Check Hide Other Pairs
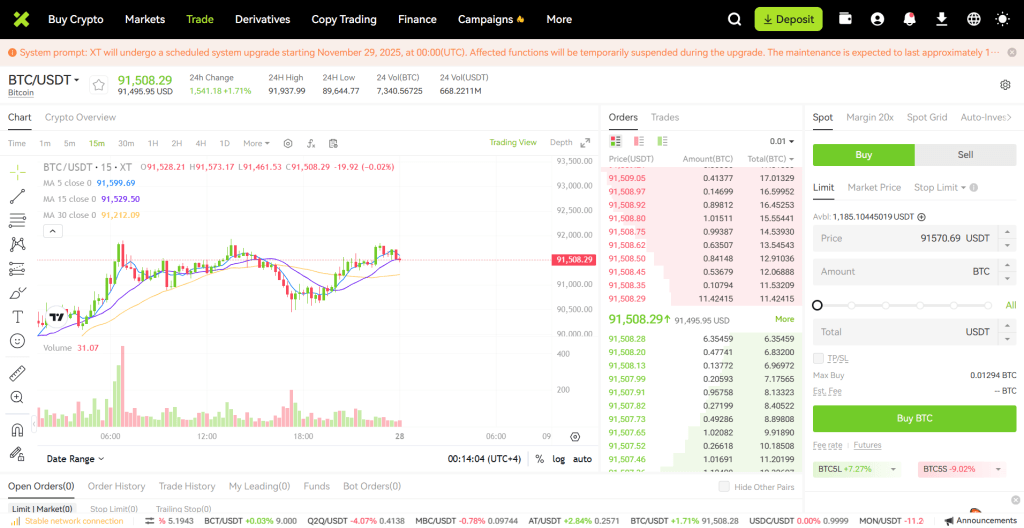The height and width of the screenshot is (528, 1024). [x=724, y=486]
